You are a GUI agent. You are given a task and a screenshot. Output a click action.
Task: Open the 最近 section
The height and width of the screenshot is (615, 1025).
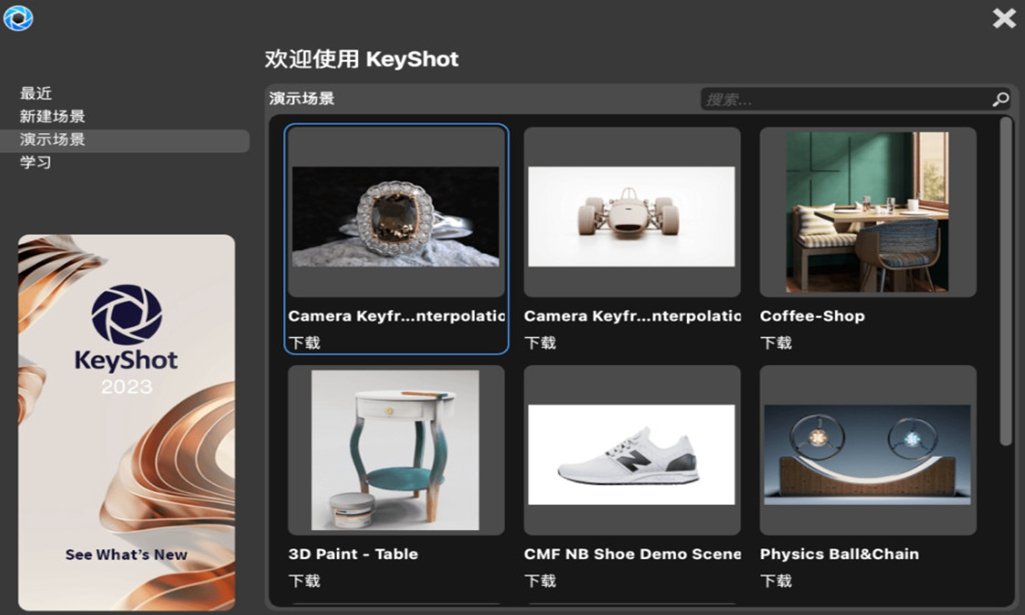36,93
